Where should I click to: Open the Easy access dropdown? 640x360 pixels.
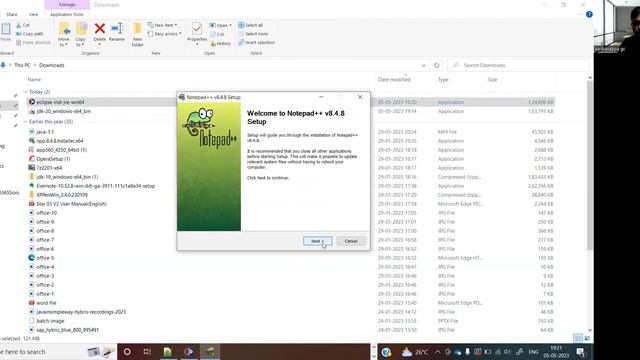(164, 34)
